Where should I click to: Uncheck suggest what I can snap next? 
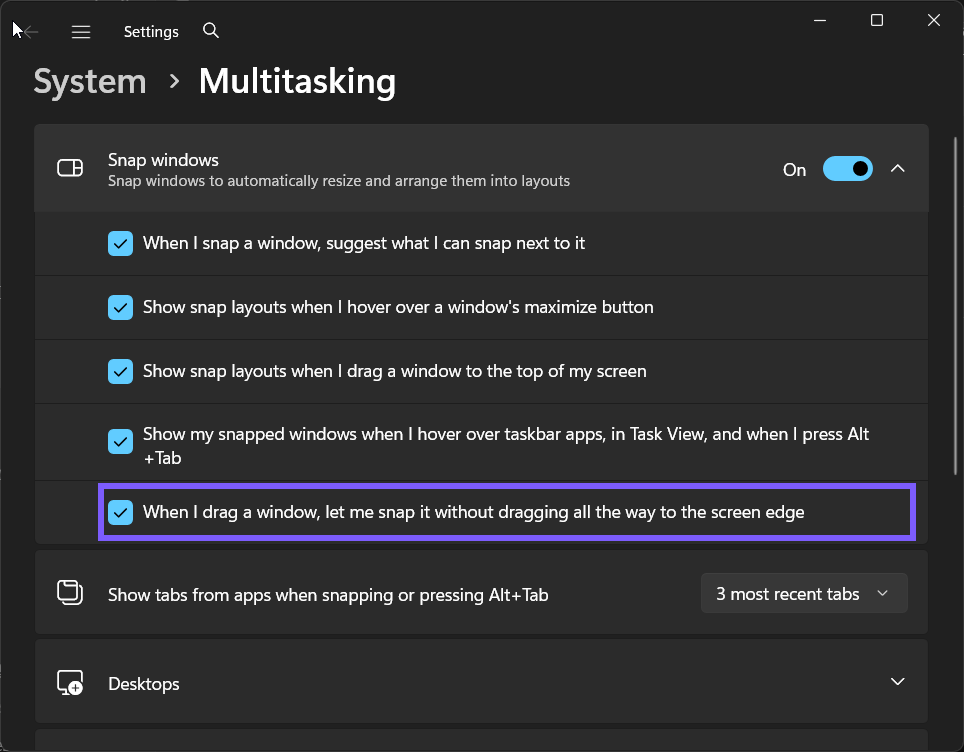click(x=120, y=243)
